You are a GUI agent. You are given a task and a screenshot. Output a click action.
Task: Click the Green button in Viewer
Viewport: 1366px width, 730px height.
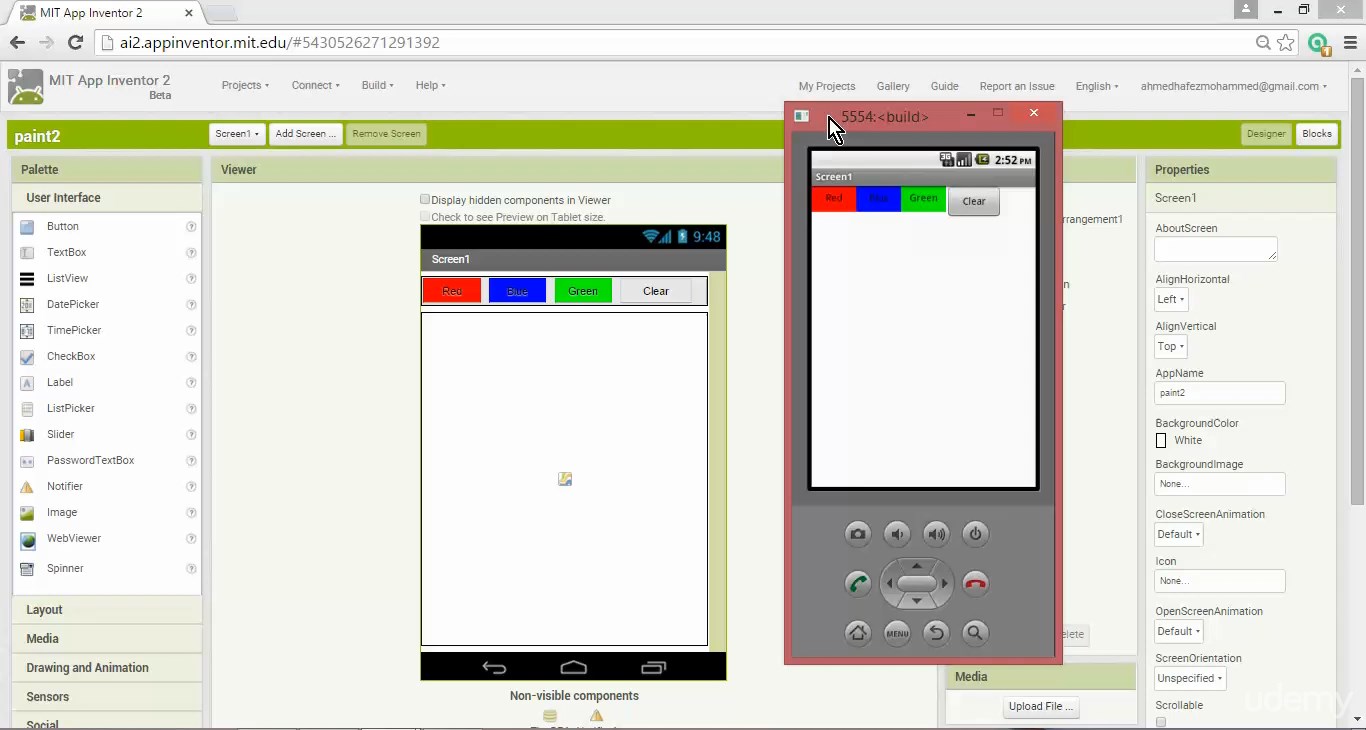pyautogui.click(x=583, y=291)
